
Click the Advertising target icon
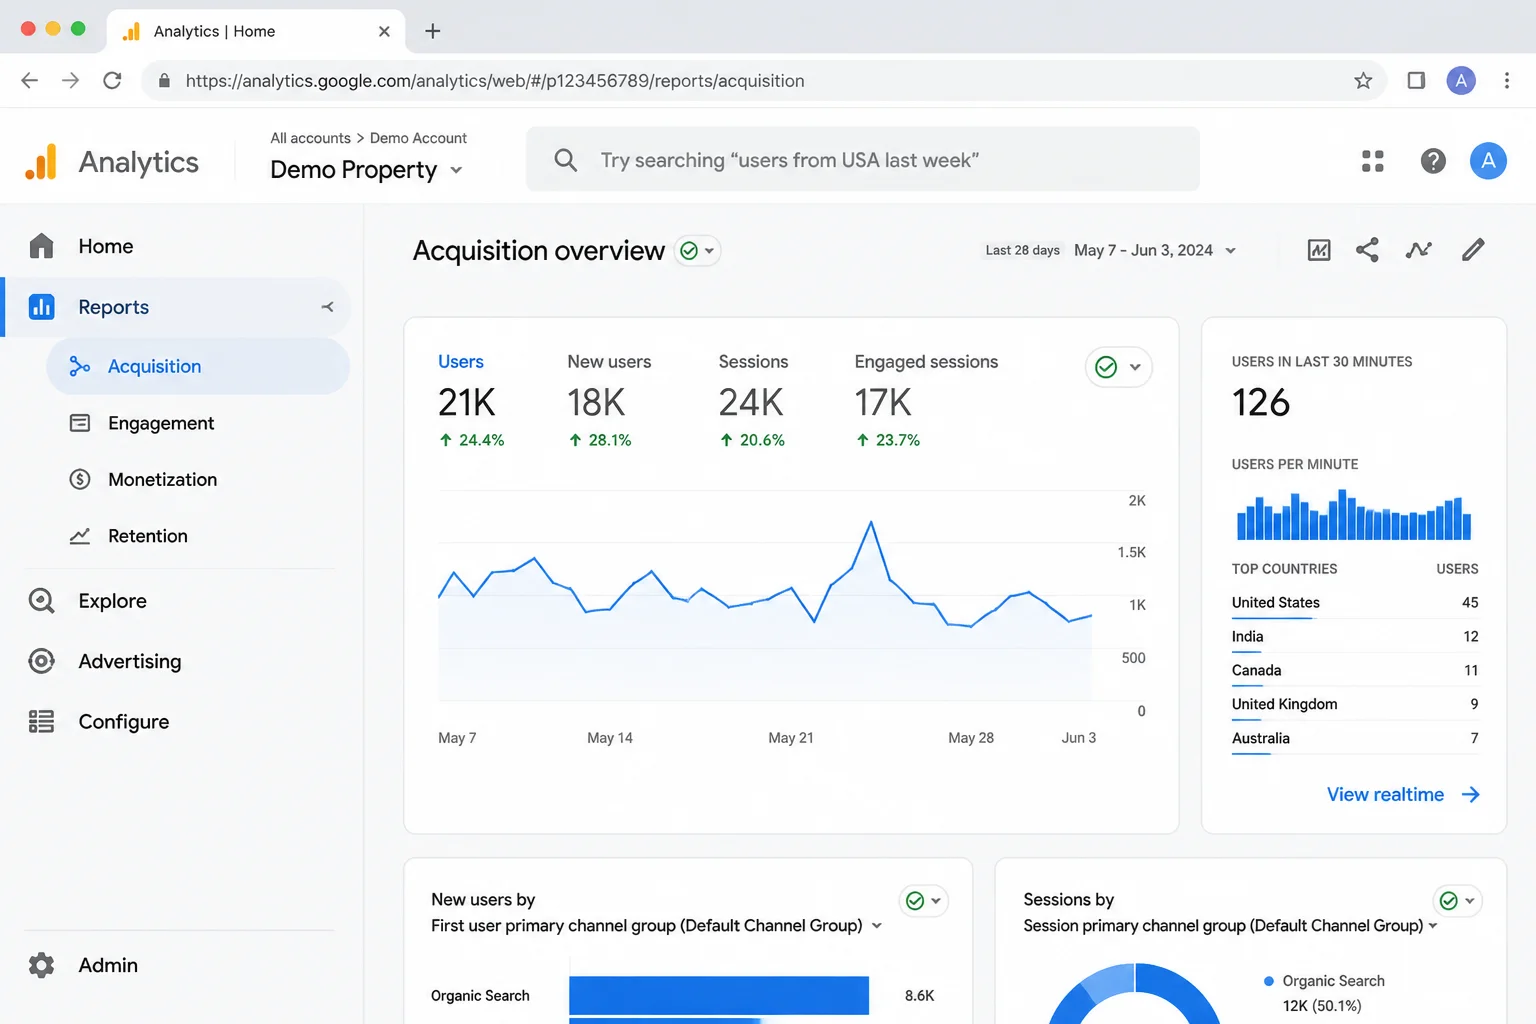pyautogui.click(x=41, y=661)
